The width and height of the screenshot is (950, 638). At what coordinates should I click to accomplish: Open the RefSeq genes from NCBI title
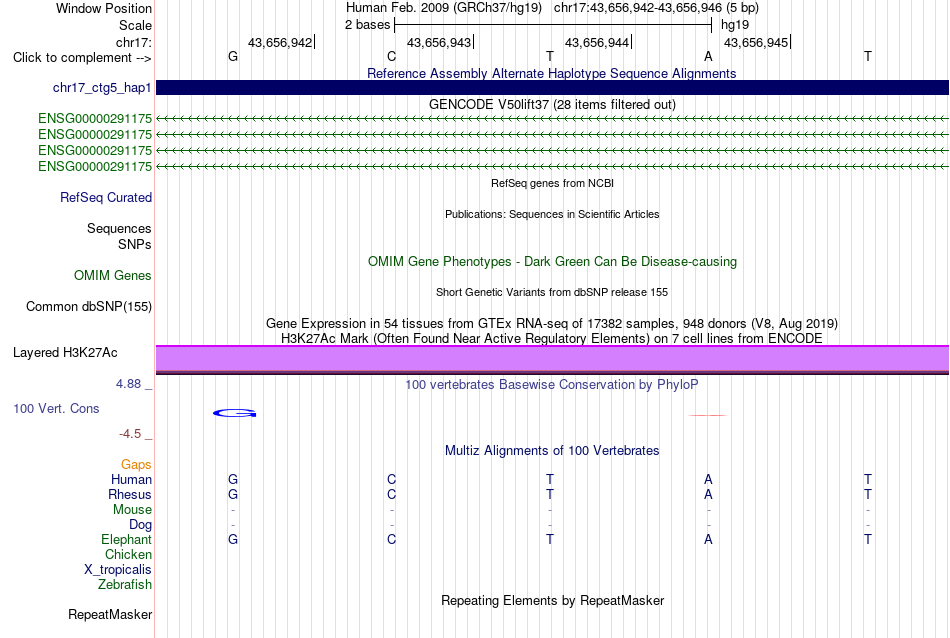click(552, 183)
